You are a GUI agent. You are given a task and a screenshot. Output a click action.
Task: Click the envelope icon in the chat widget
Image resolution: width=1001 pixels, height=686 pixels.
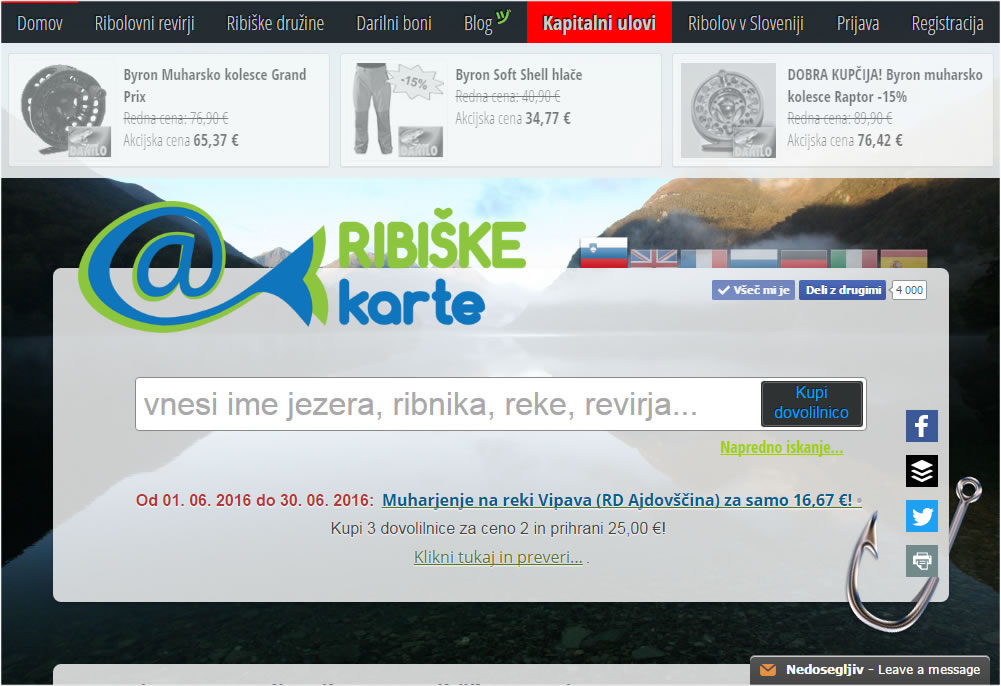pyautogui.click(x=768, y=669)
